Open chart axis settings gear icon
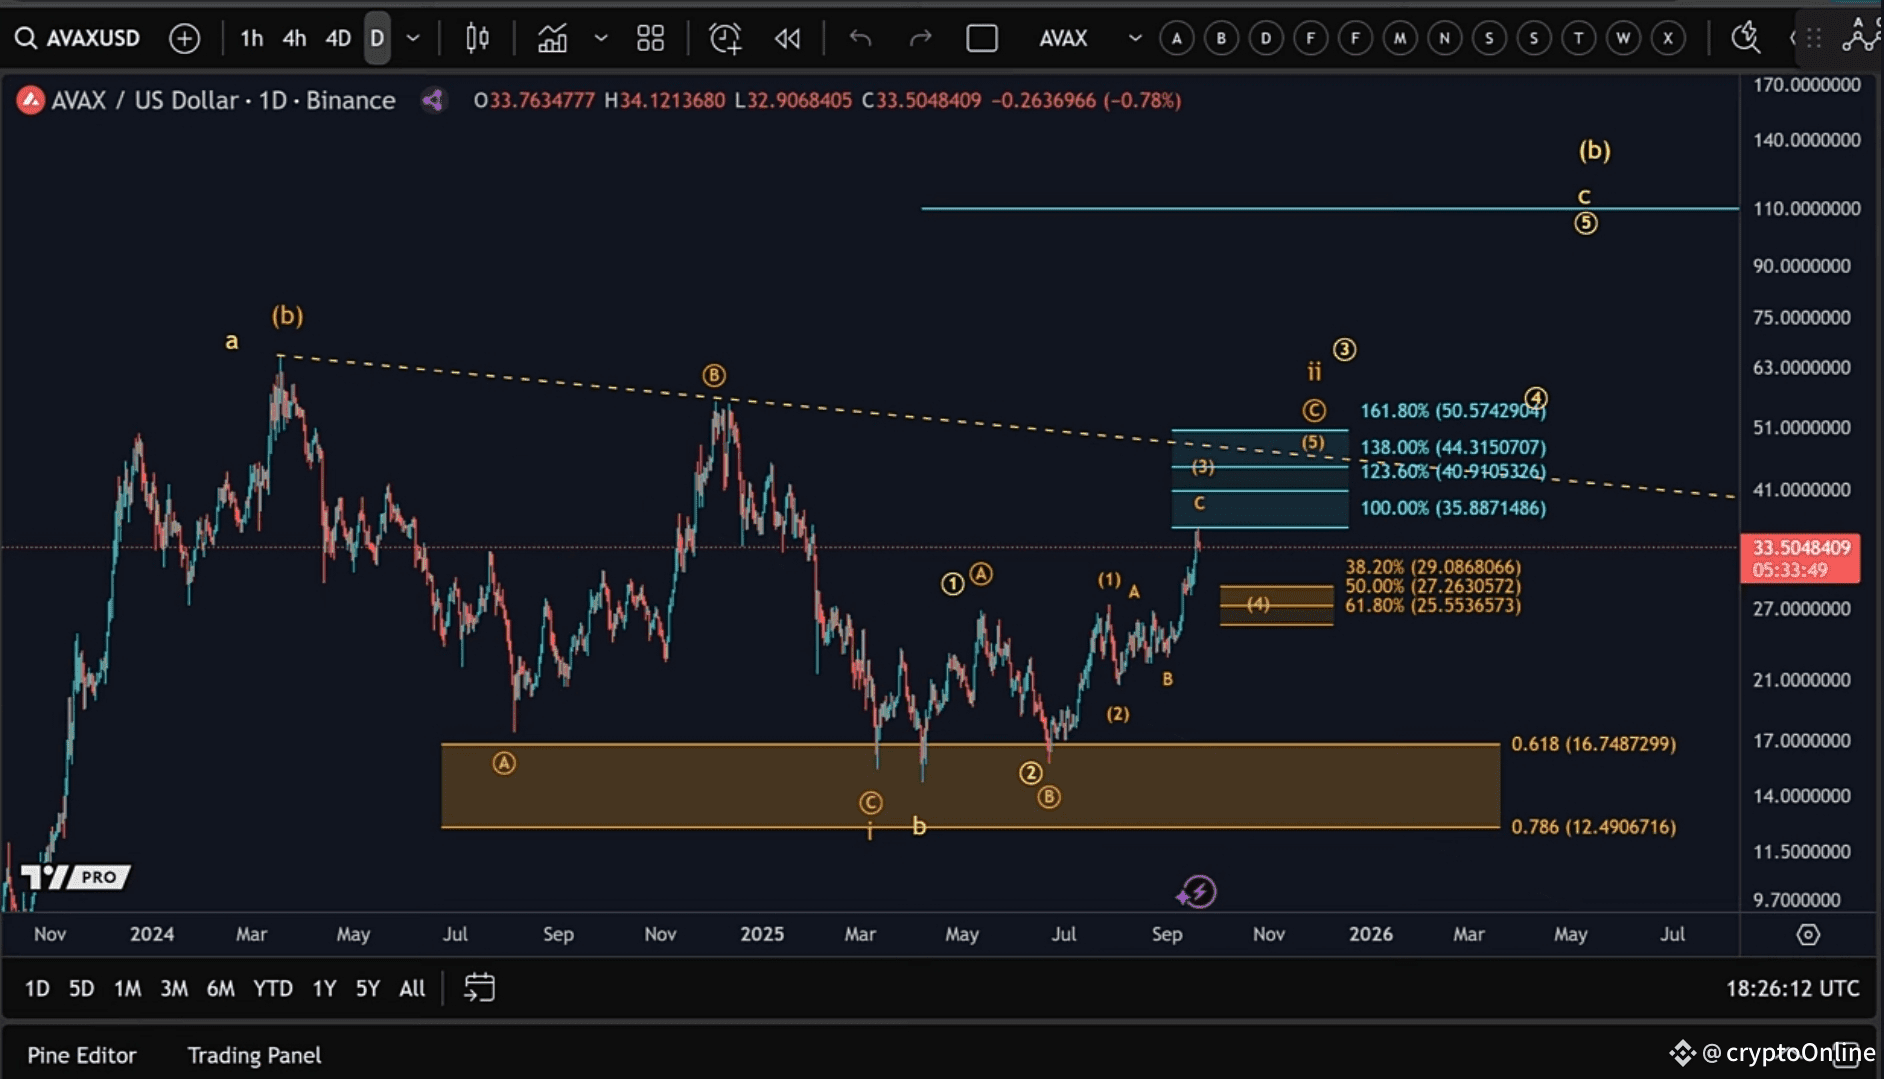Viewport: 1884px width, 1079px height. pyautogui.click(x=1808, y=934)
